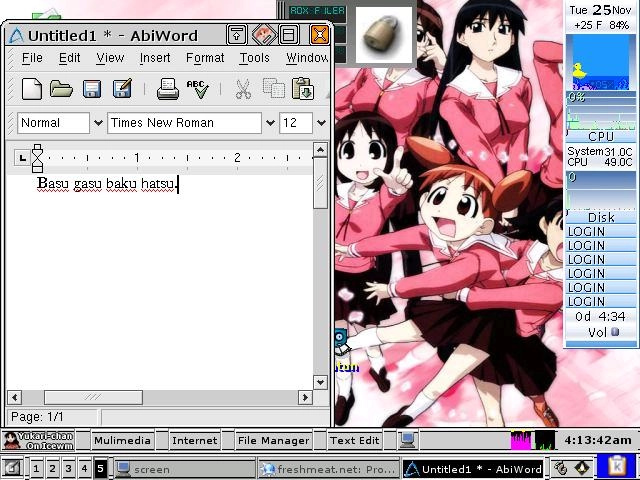Click the Save As floppy-with-pencil icon
Viewport: 640px width, 480px height.
(122, 88)
